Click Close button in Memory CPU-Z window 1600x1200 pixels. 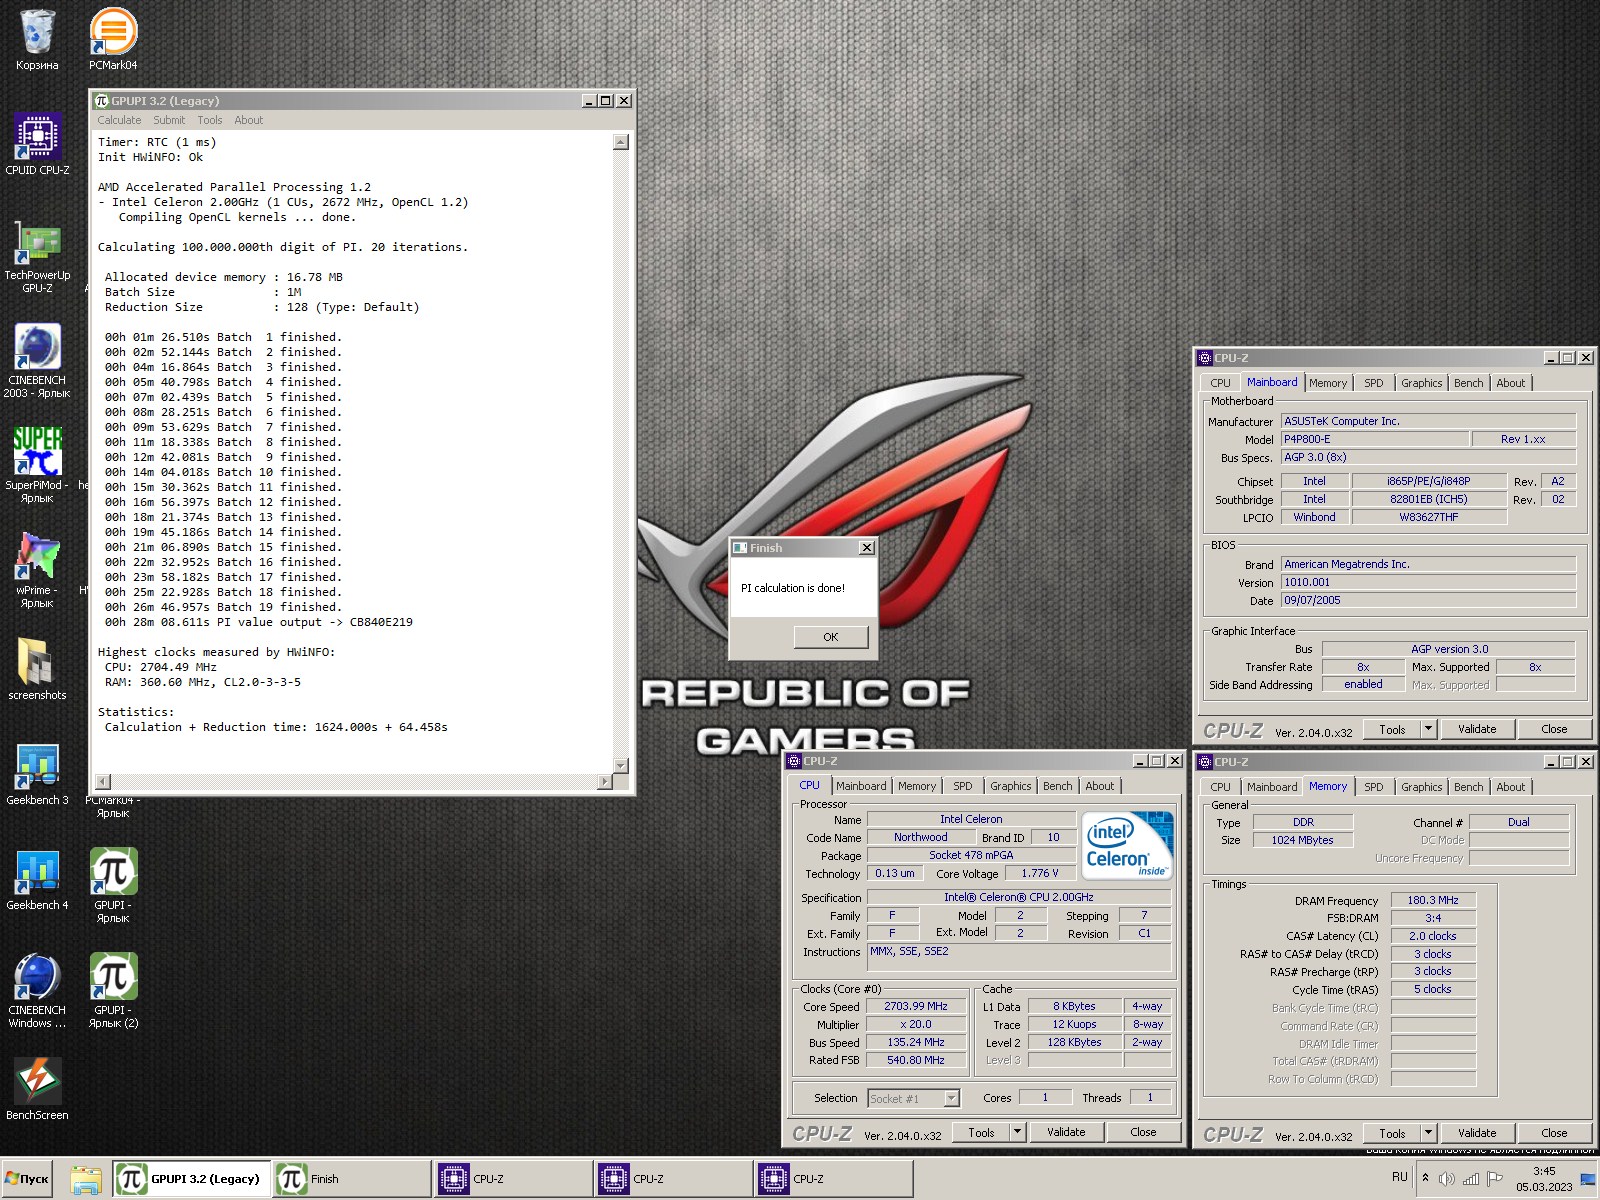pos(1554,1133)
